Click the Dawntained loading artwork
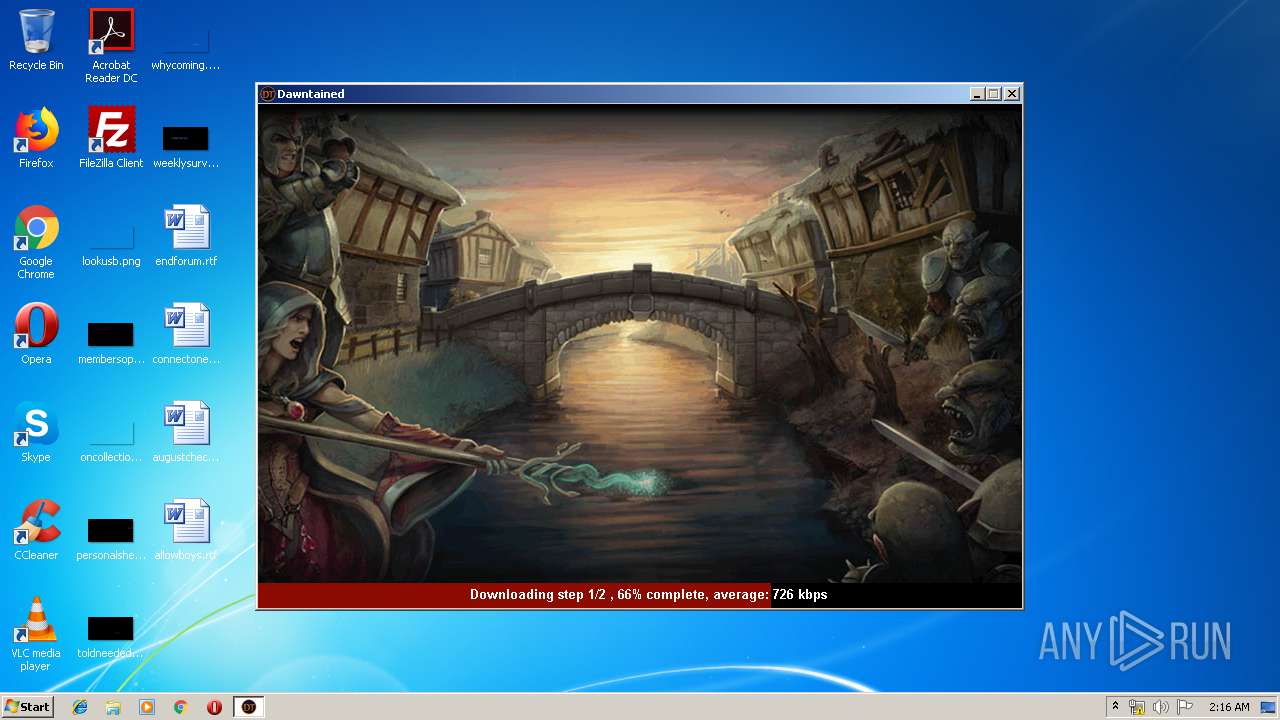The height and width of the screenshot is (720, 1280). pyautogui.click(x=640, y=343)
